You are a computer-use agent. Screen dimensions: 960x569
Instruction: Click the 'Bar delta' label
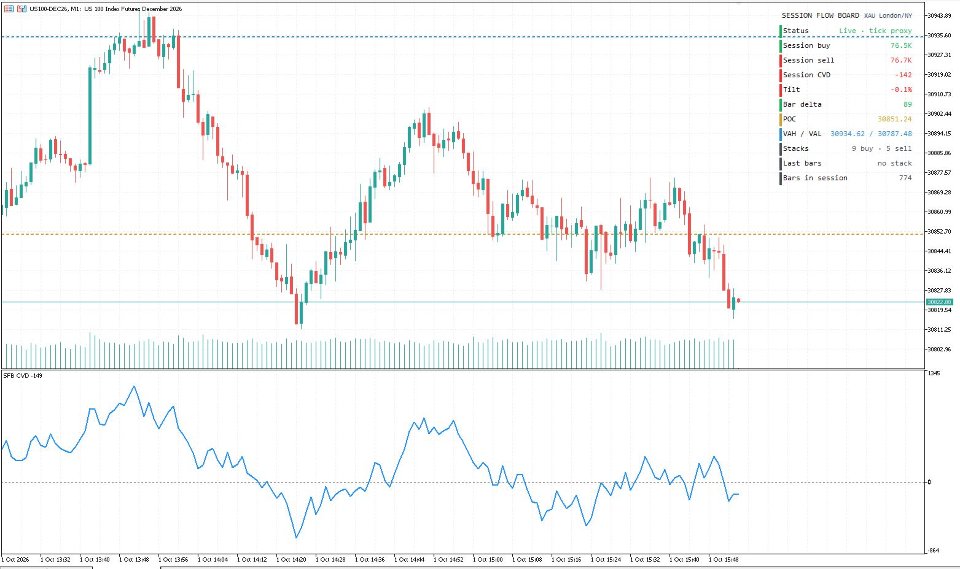tap(802, 104)
